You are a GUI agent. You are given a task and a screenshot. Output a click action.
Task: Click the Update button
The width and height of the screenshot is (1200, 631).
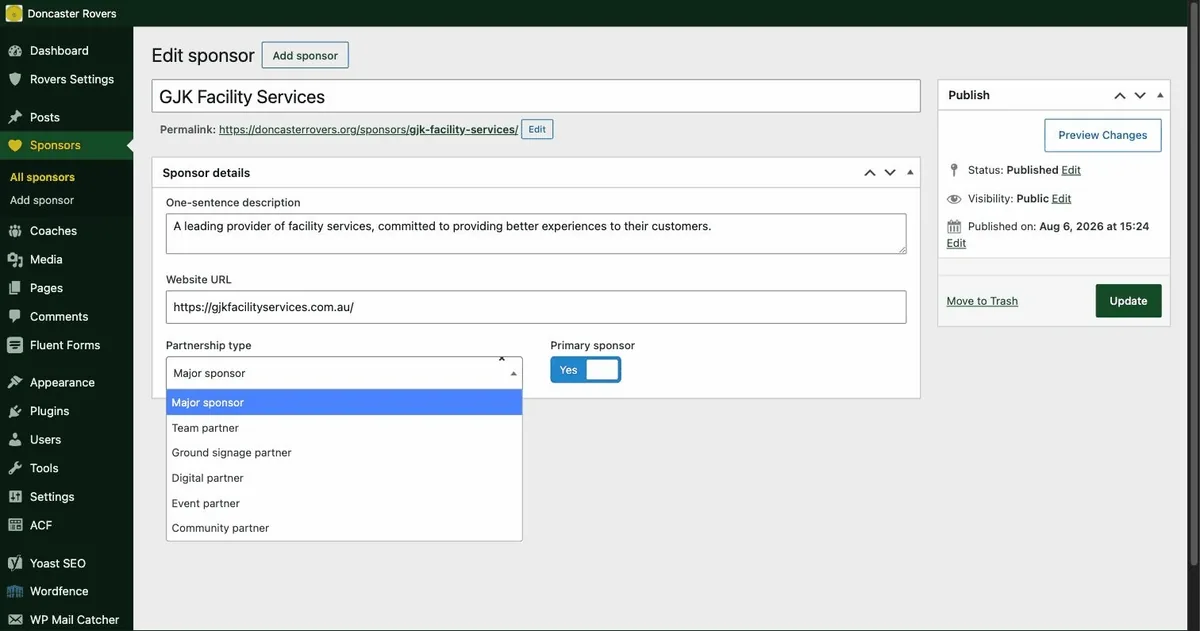1128,301
